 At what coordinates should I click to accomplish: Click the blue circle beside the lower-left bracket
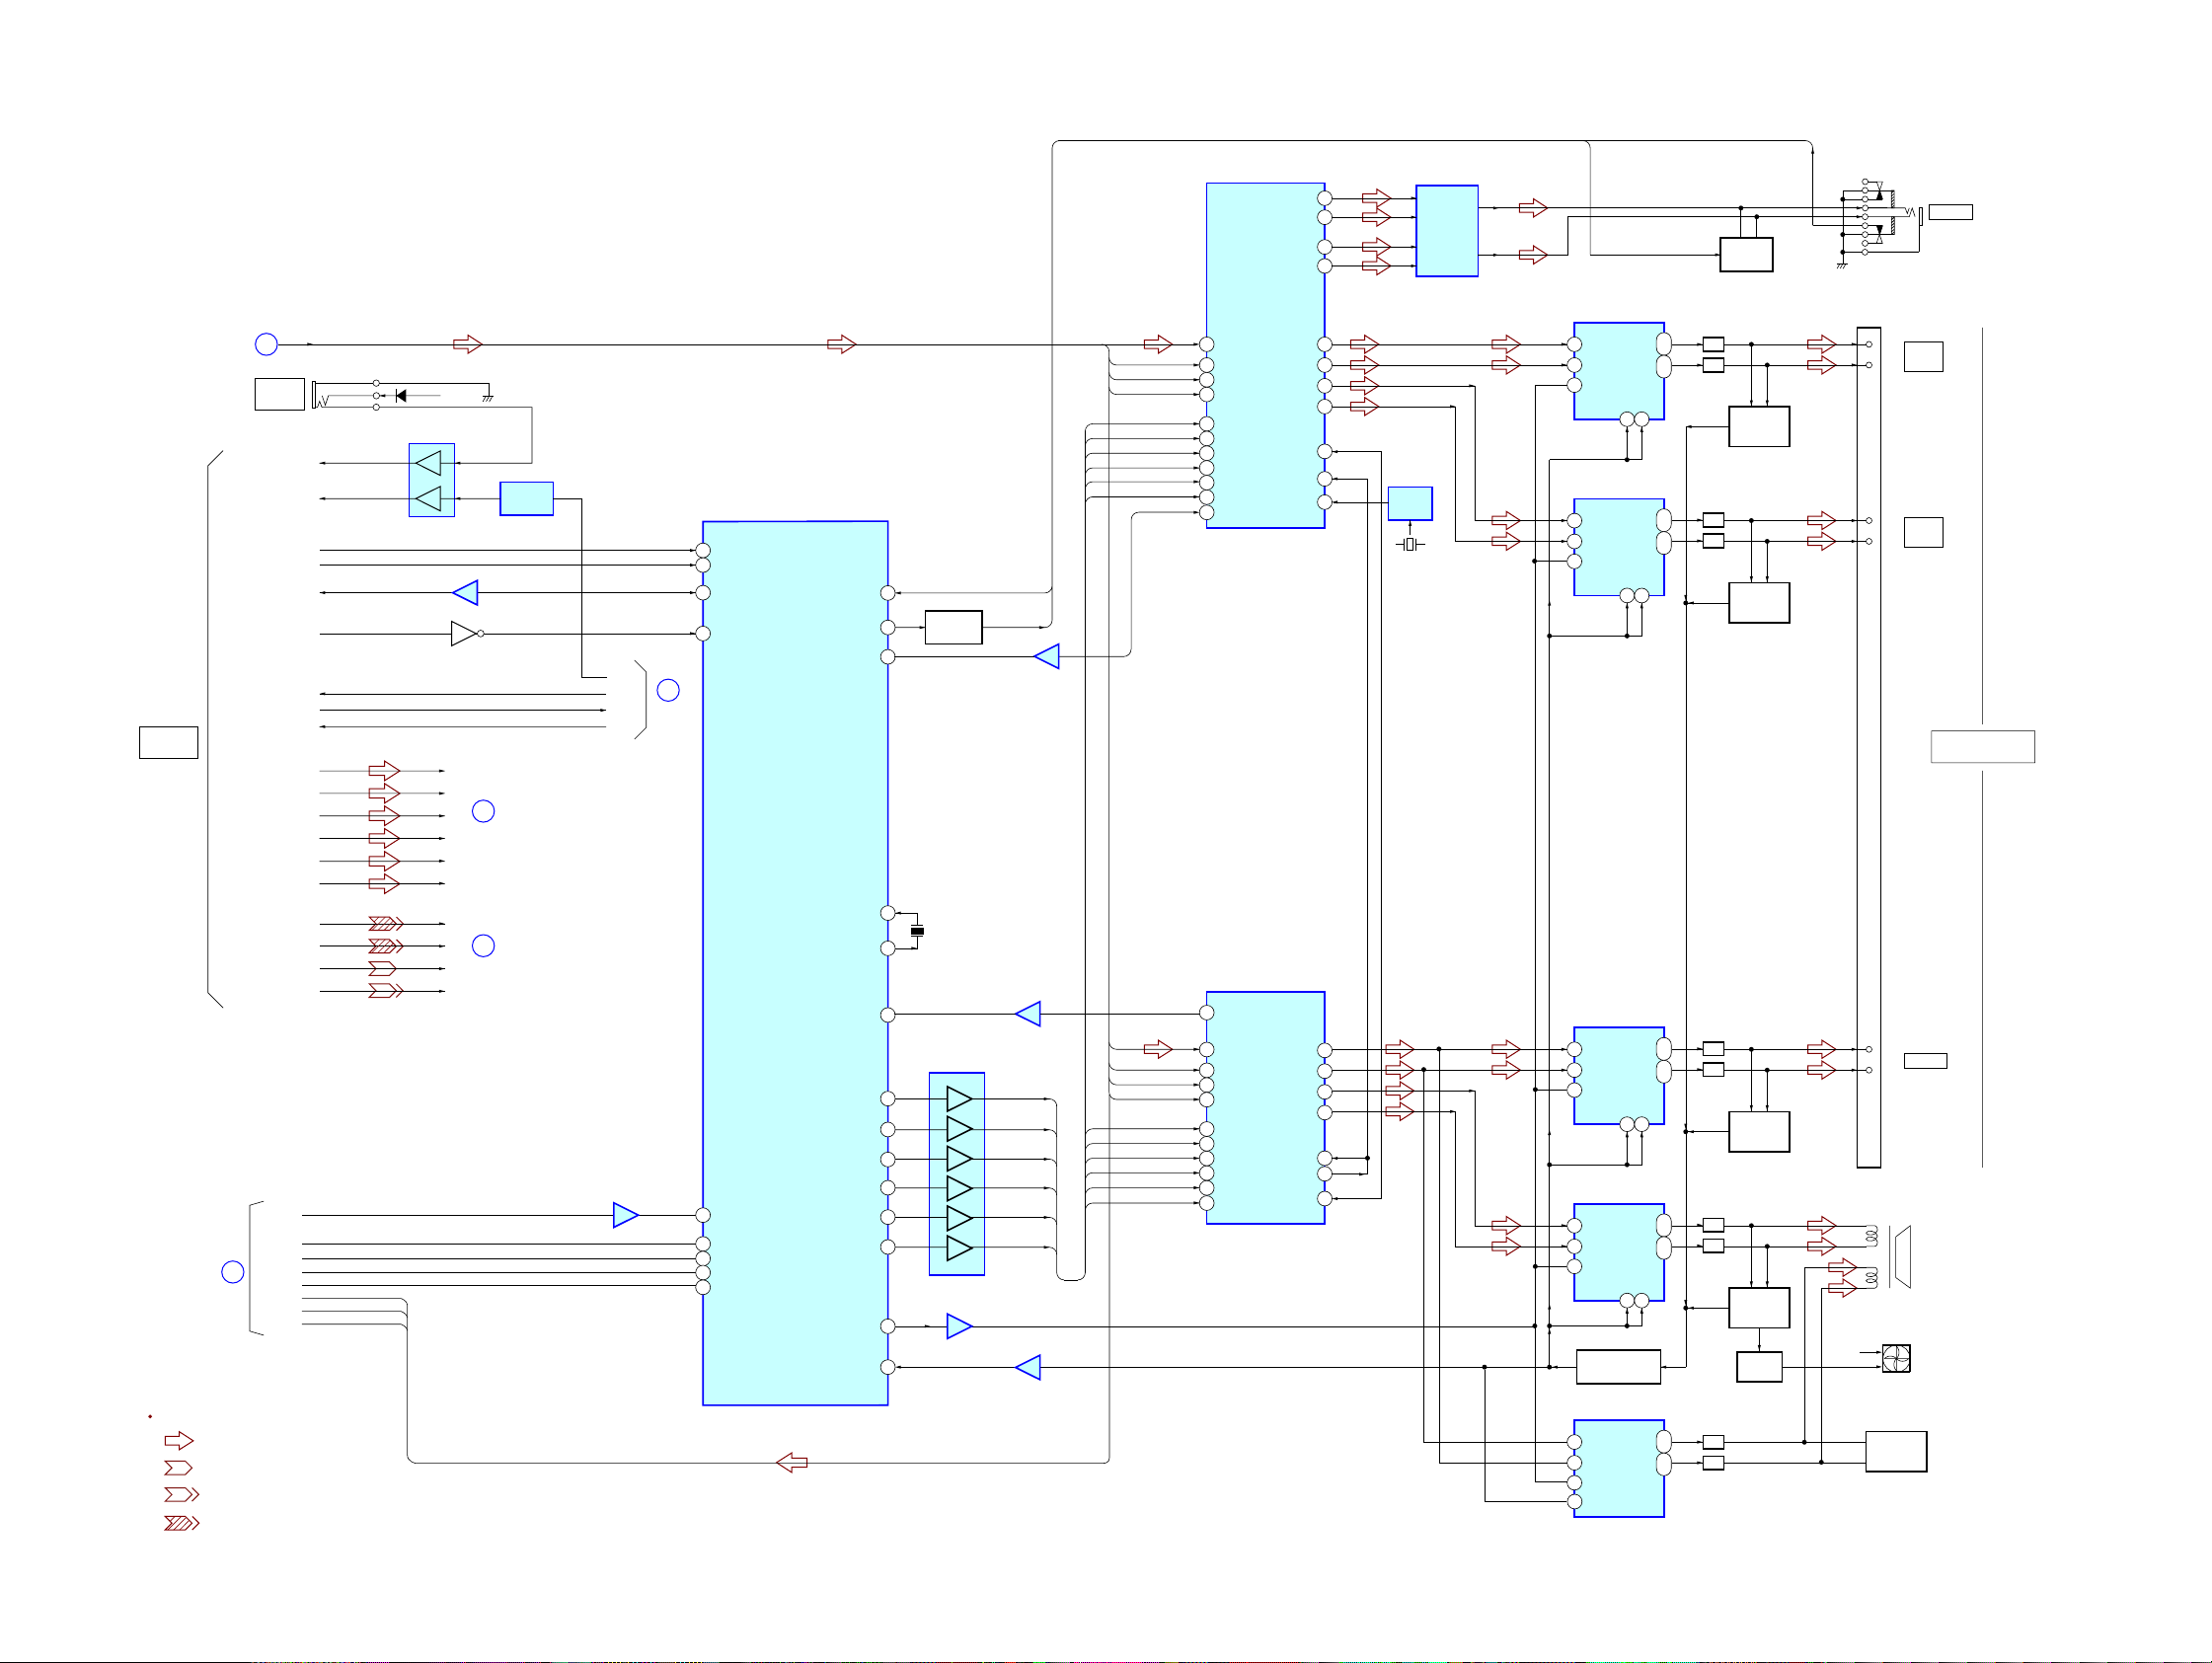pos(232,1272)
